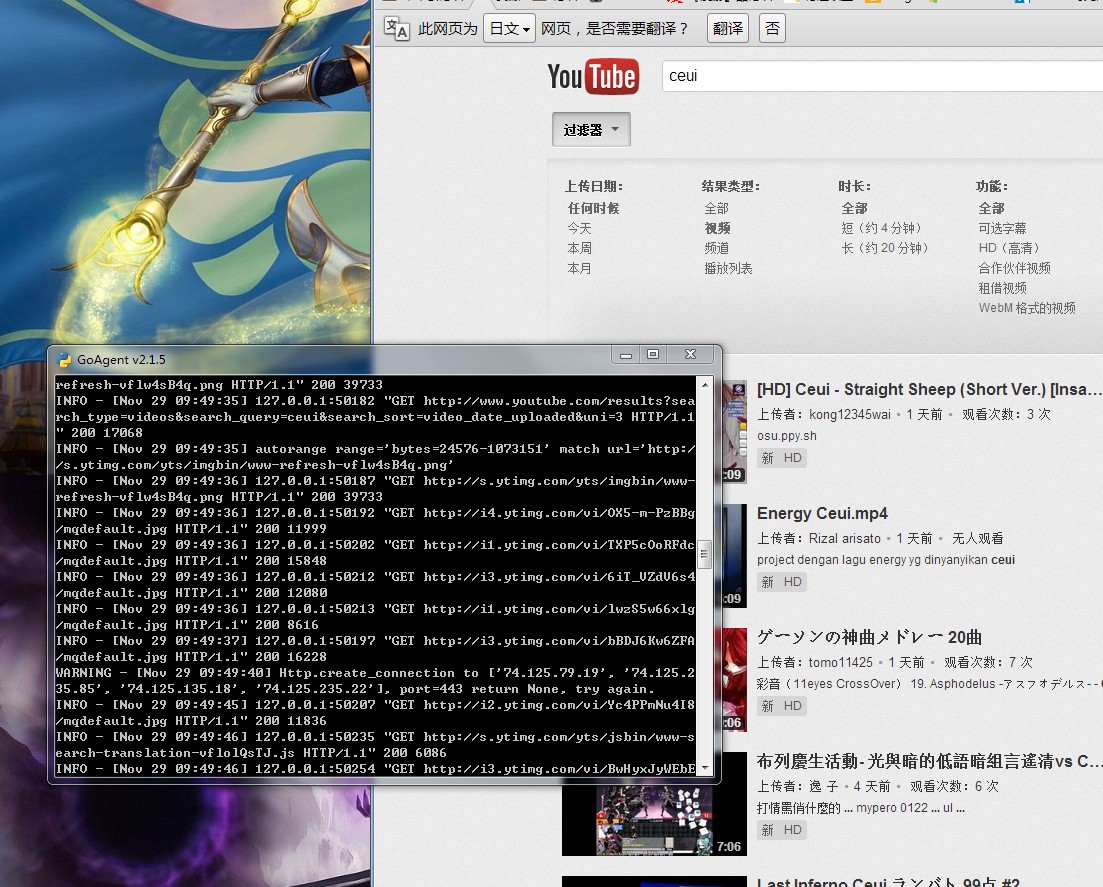The width and height of the screenshot is (1103, 887).
Task: Filter by HD（高清） feature
Action: (x=1009, y=248)
